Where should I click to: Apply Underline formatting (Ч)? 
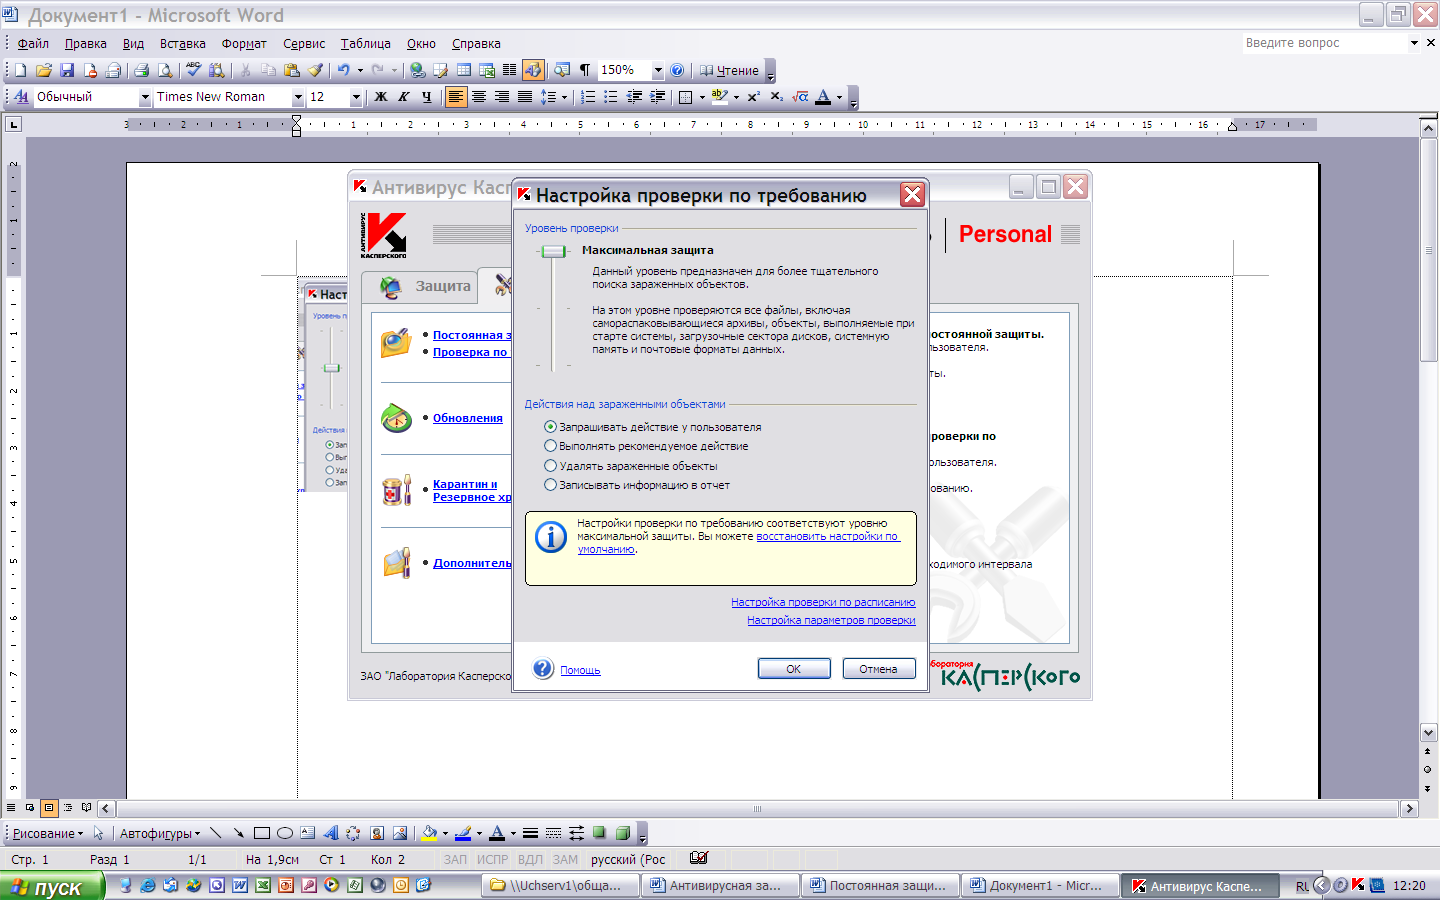click(x=427, y=97)
